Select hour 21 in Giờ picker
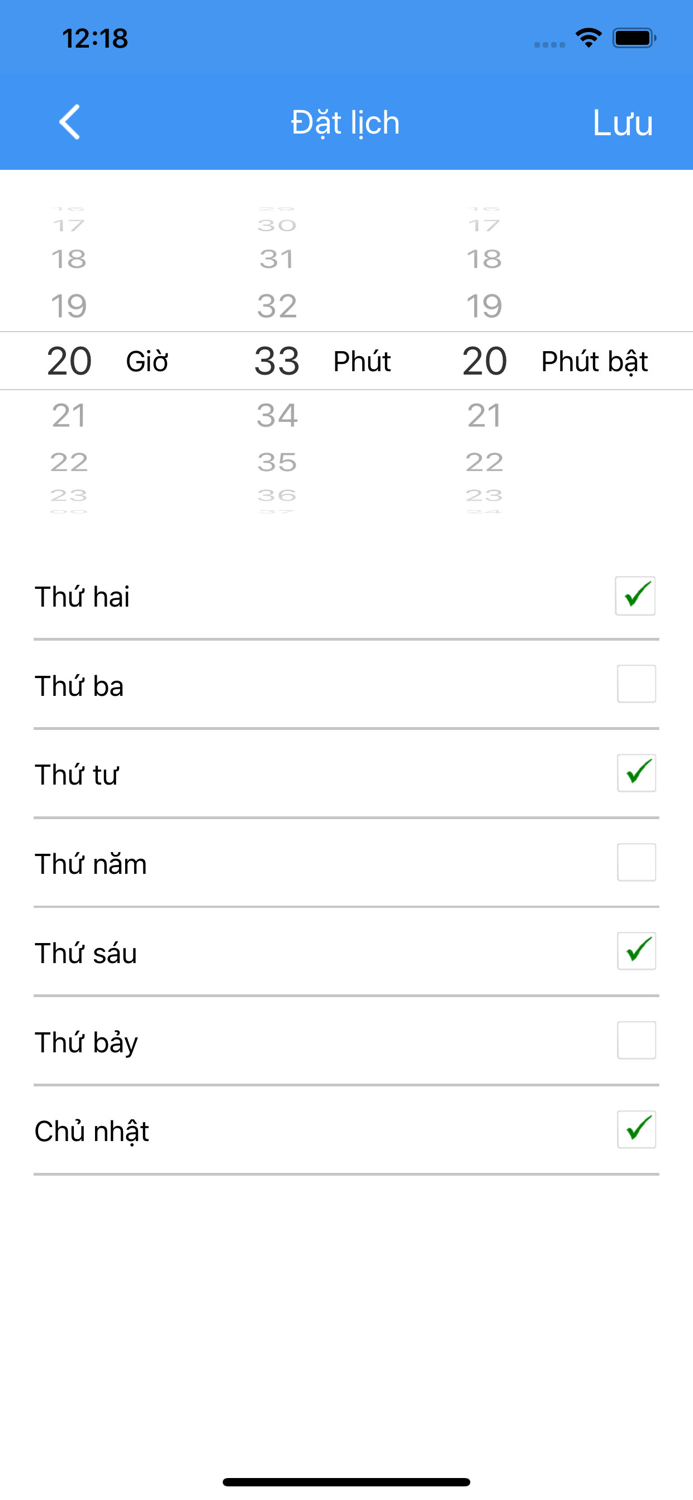The width and height of the screenshot is (693, 1500). pos(69,415)
